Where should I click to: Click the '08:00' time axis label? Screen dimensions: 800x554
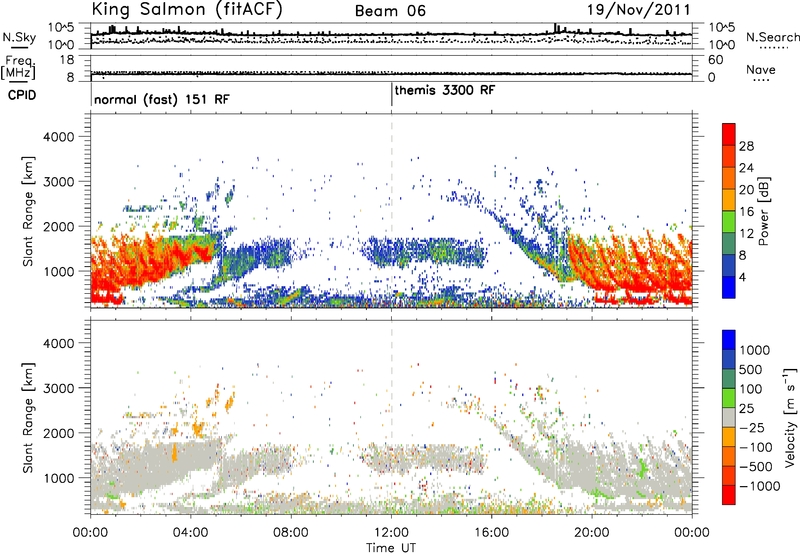(291, 533)
